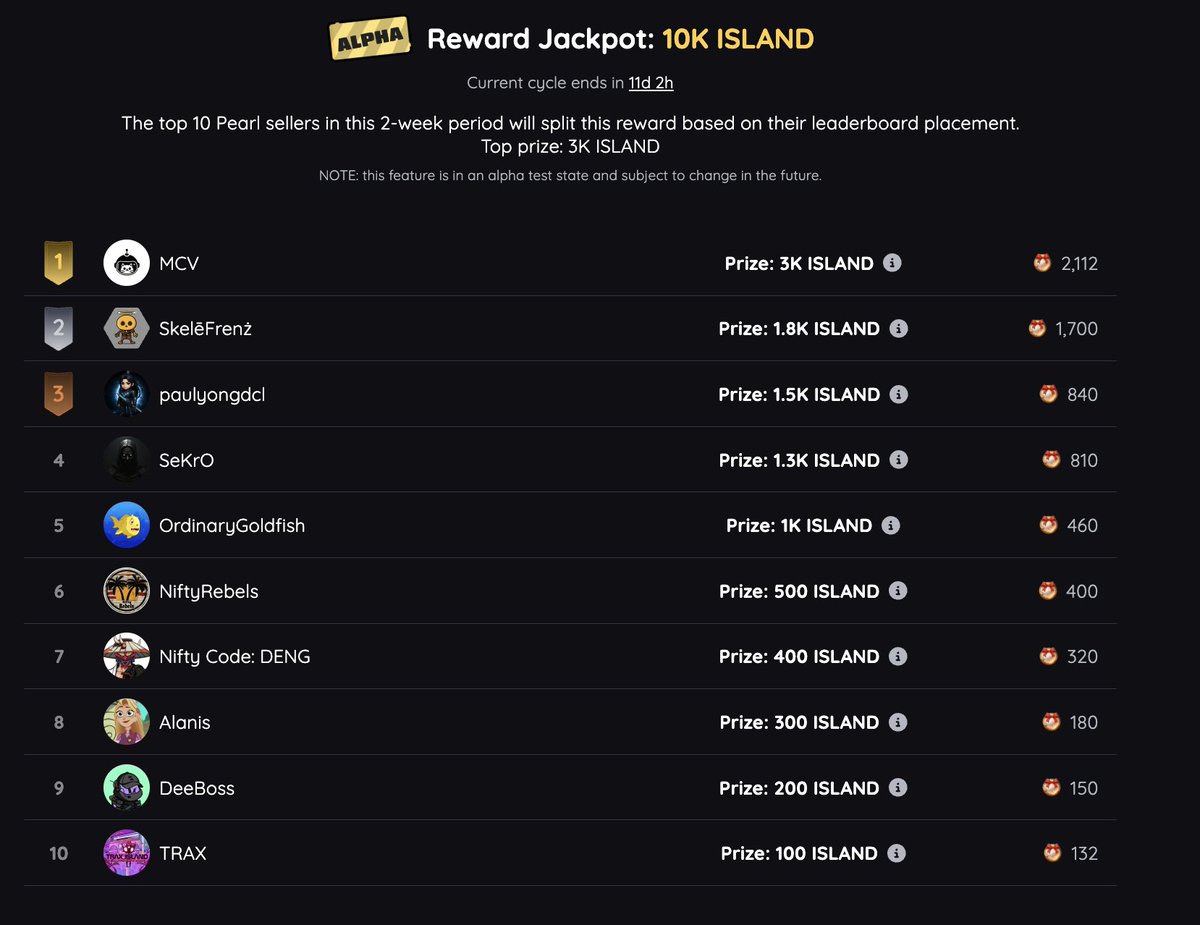Click info icon next to 400 ISLAND prize
Image resolution: width=1200 pixels, height=925 pixels.
(898, 656)
